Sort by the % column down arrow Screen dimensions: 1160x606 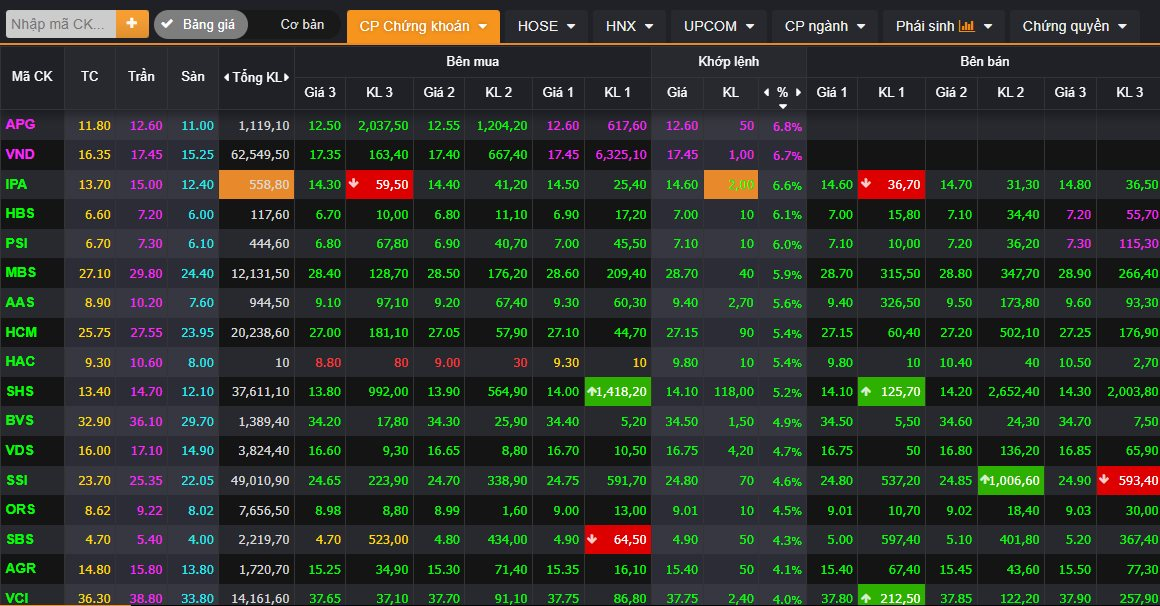click(x=783, y=106)
